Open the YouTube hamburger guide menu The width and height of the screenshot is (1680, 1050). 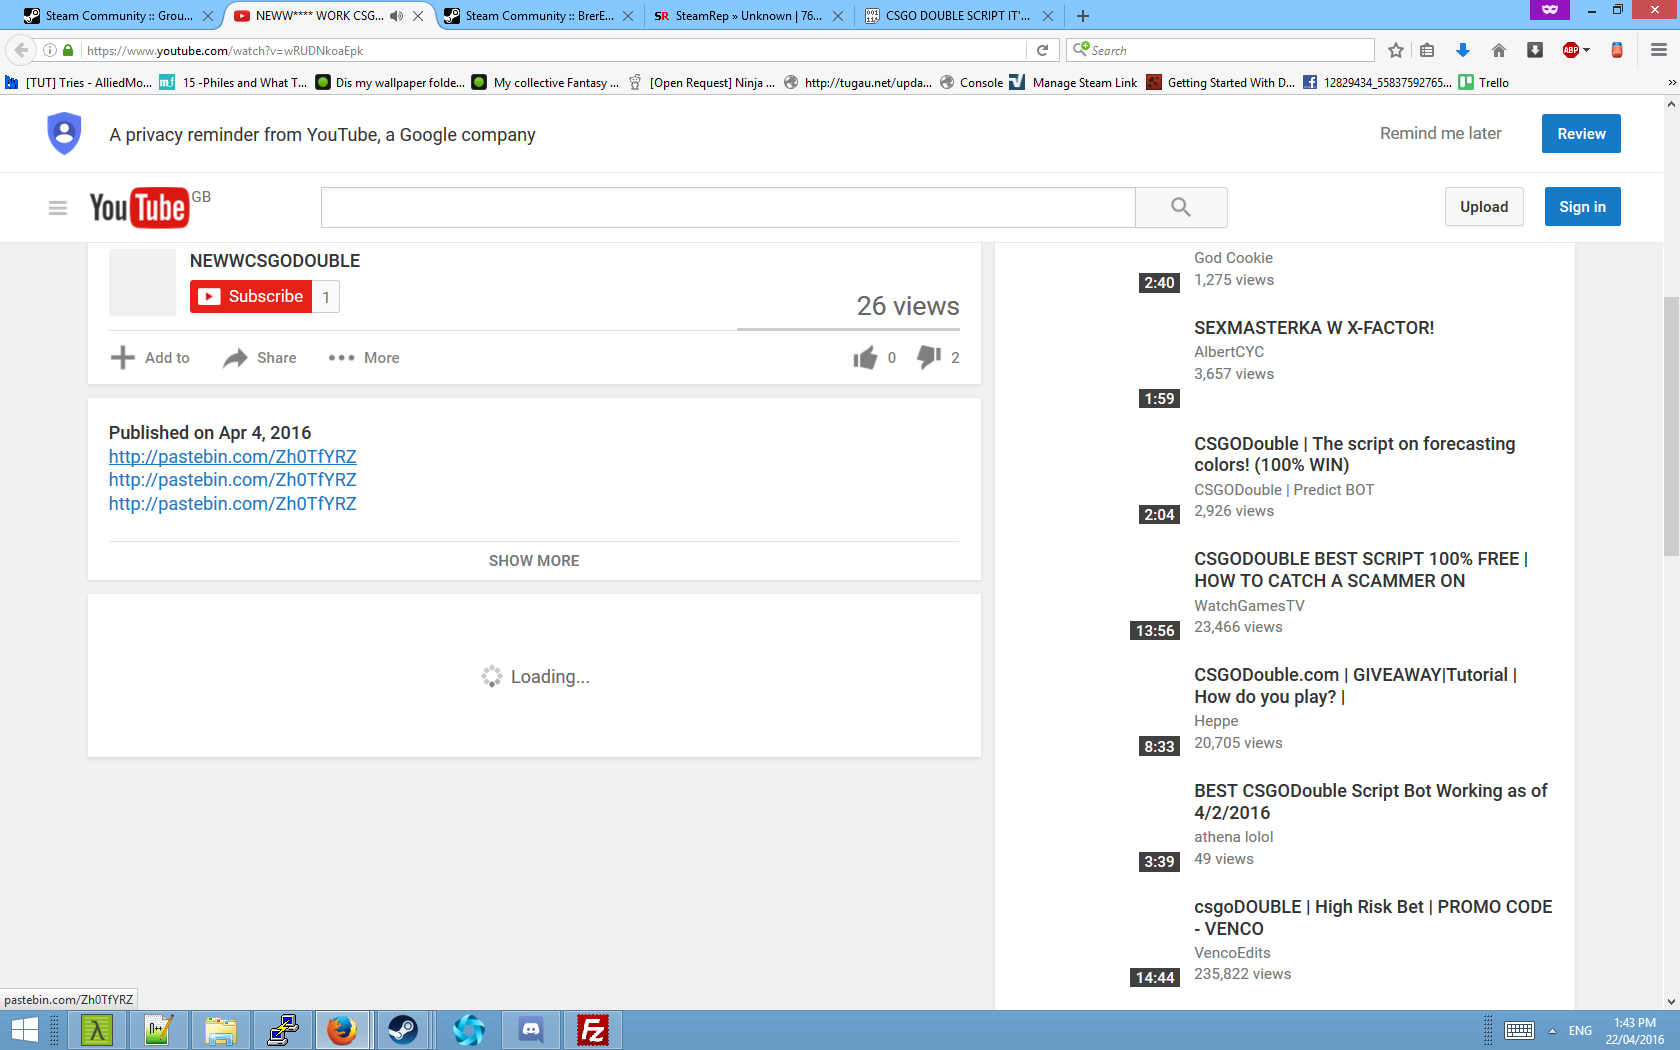coord(58,208)
